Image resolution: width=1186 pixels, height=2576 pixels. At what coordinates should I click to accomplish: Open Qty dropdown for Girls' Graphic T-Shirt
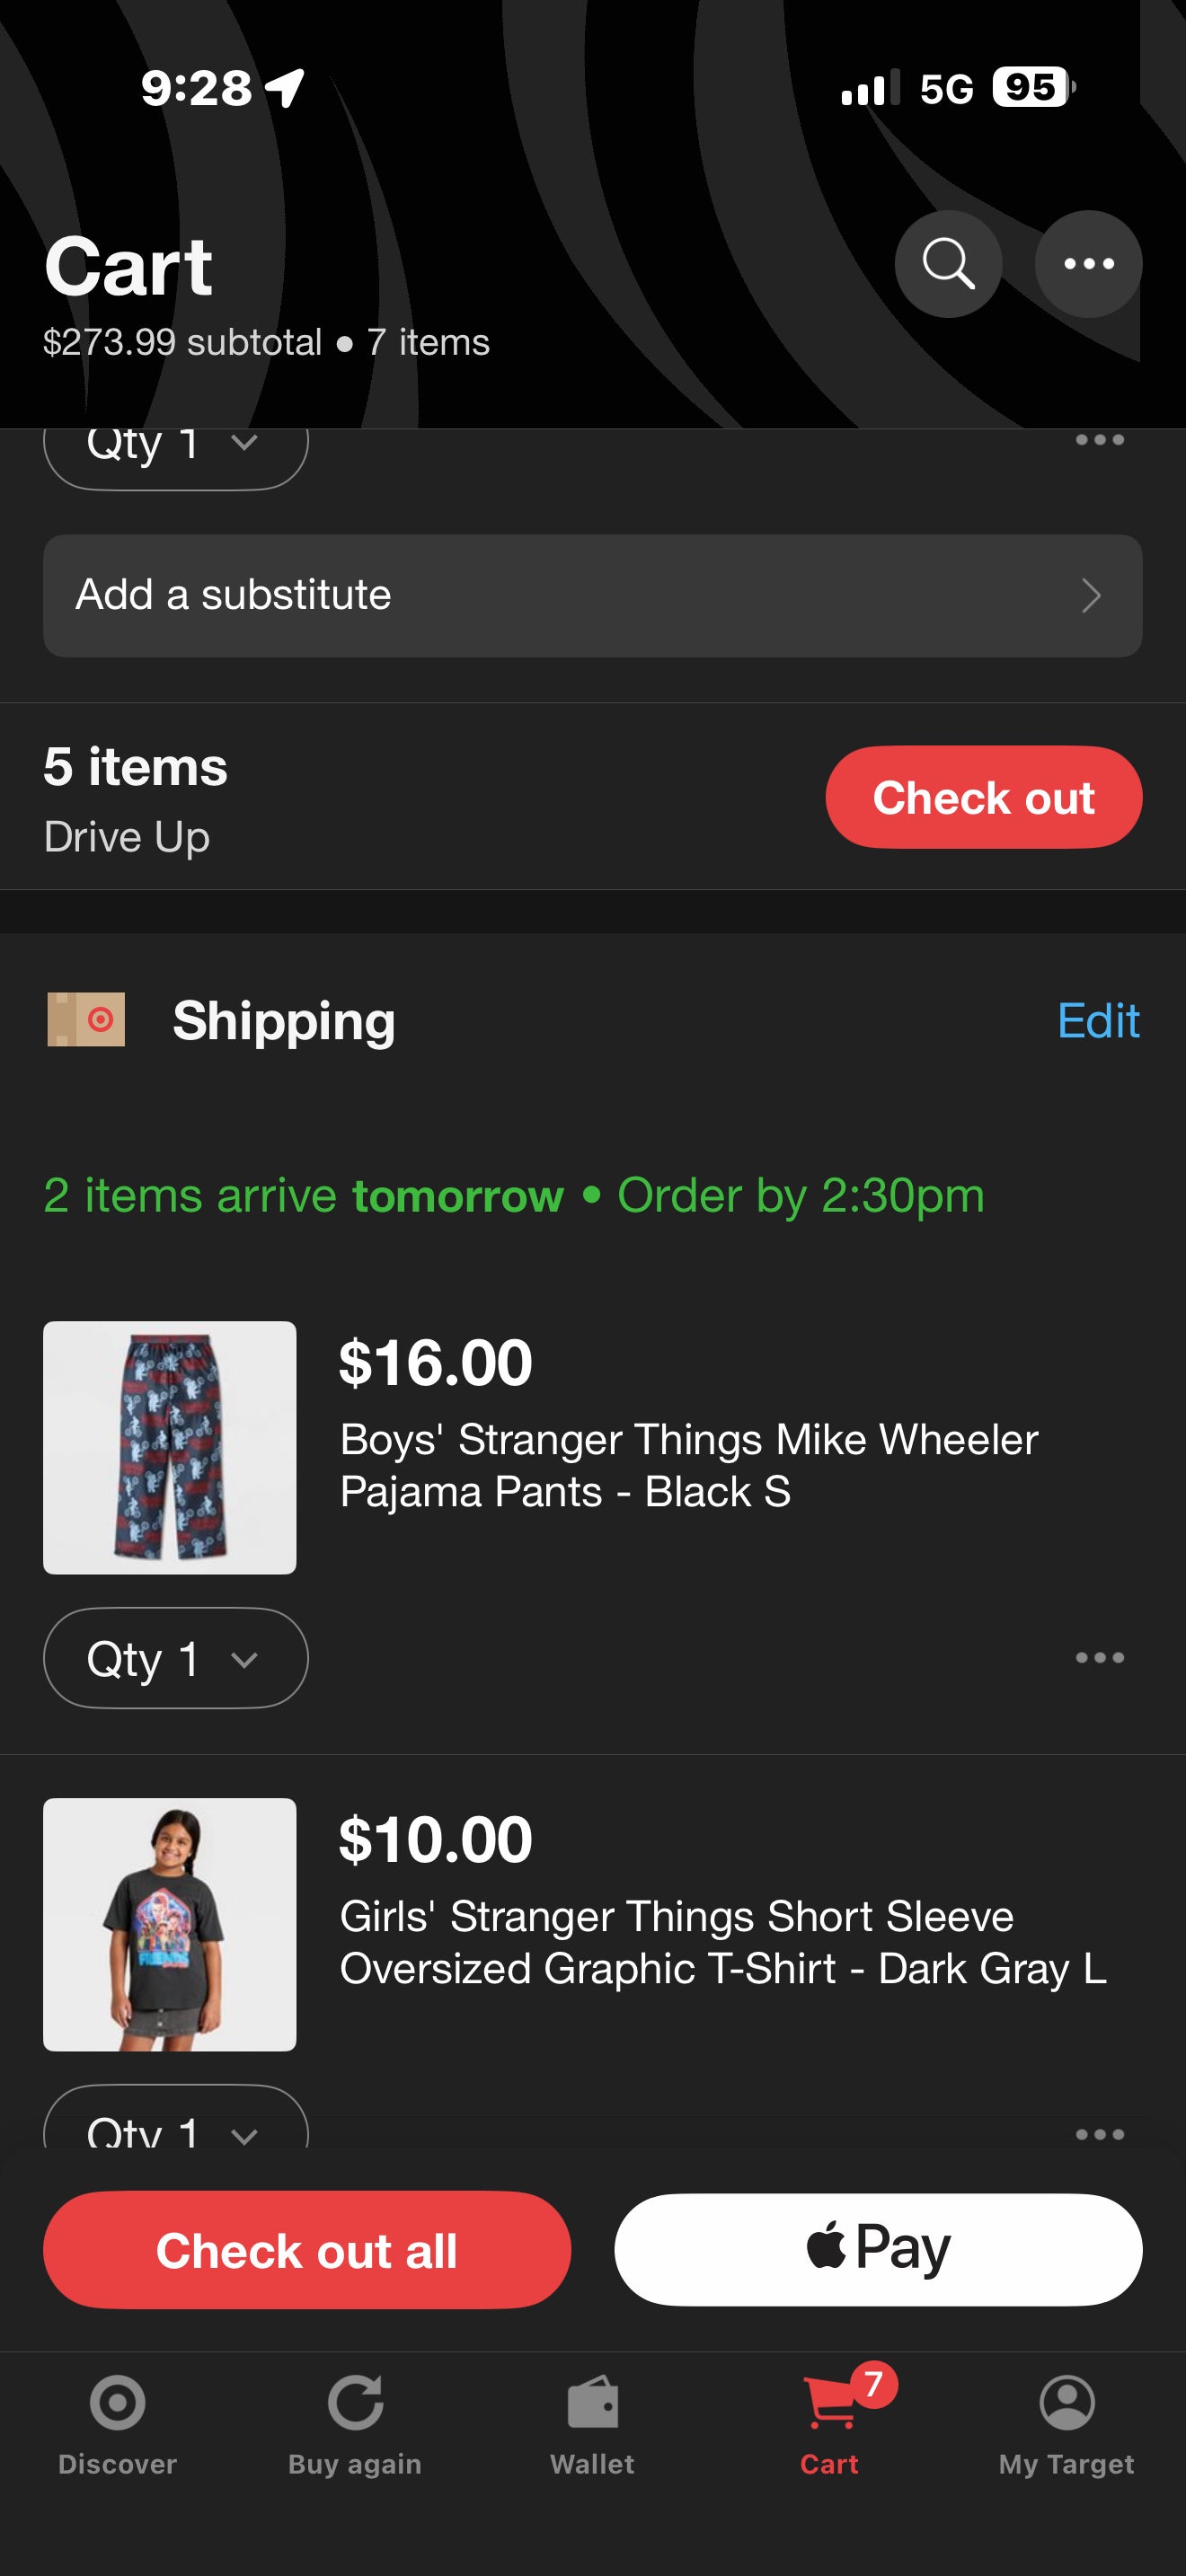pyautogui.click(x=175, y=2126)
